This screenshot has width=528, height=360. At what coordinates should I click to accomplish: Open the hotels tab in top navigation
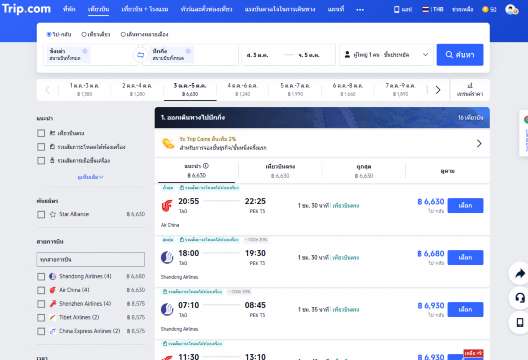coord(69,9)
